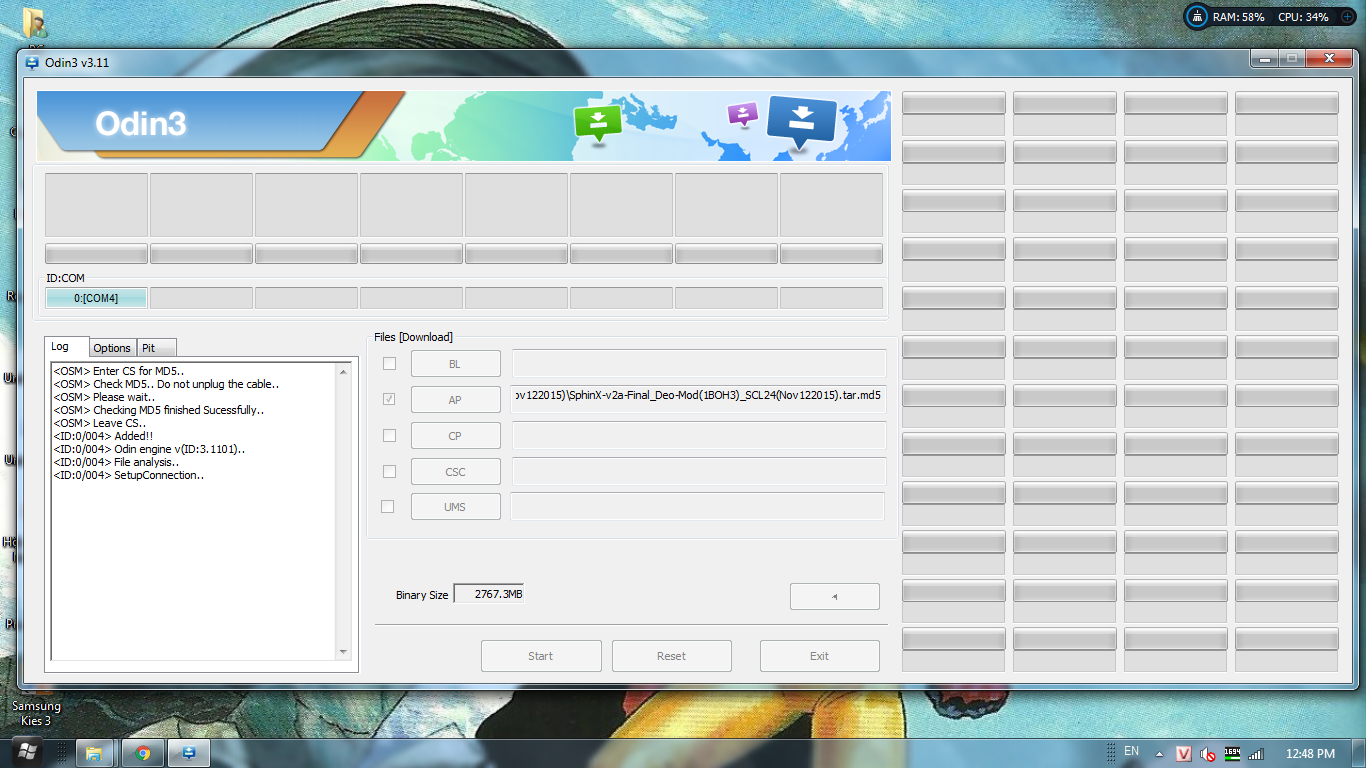Click the log scrollbar up arrow
This screenshot has height=768, width=1366.
344,372
